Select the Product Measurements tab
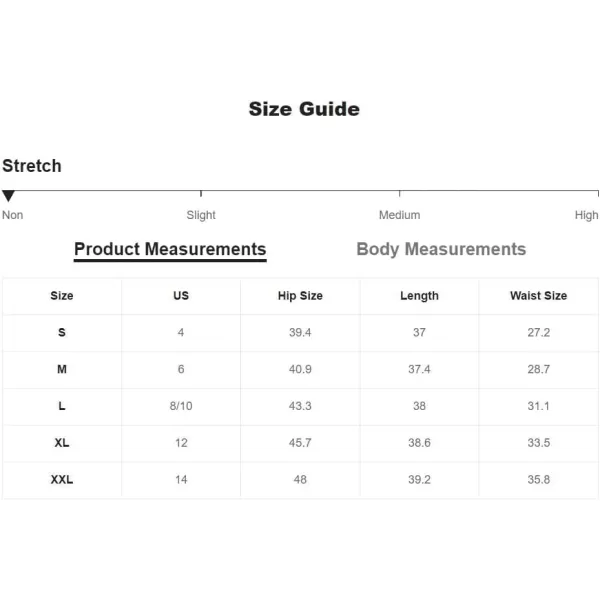The image size is (600, 600). click(170, 250)
